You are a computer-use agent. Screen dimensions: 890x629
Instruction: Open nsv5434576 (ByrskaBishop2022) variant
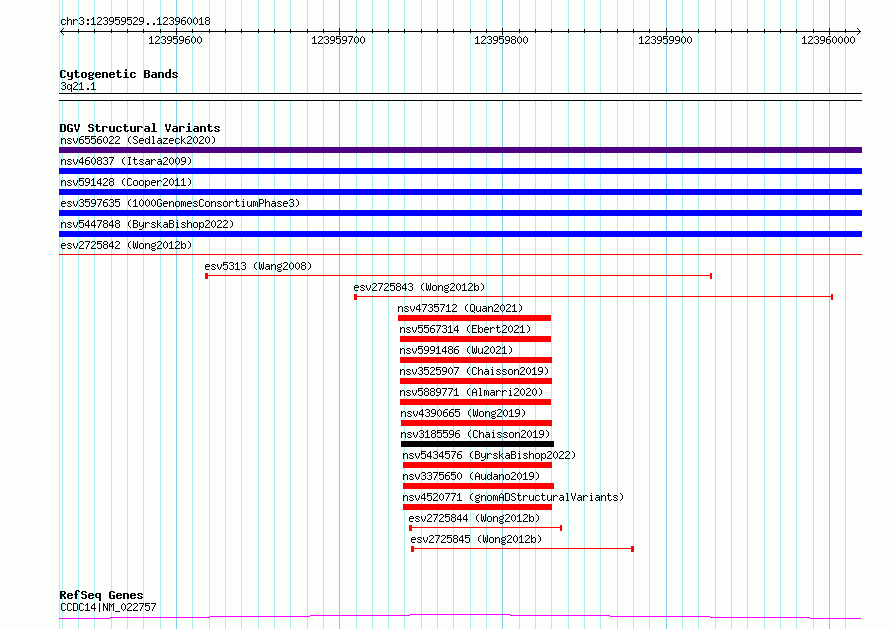tap(489, 455)
